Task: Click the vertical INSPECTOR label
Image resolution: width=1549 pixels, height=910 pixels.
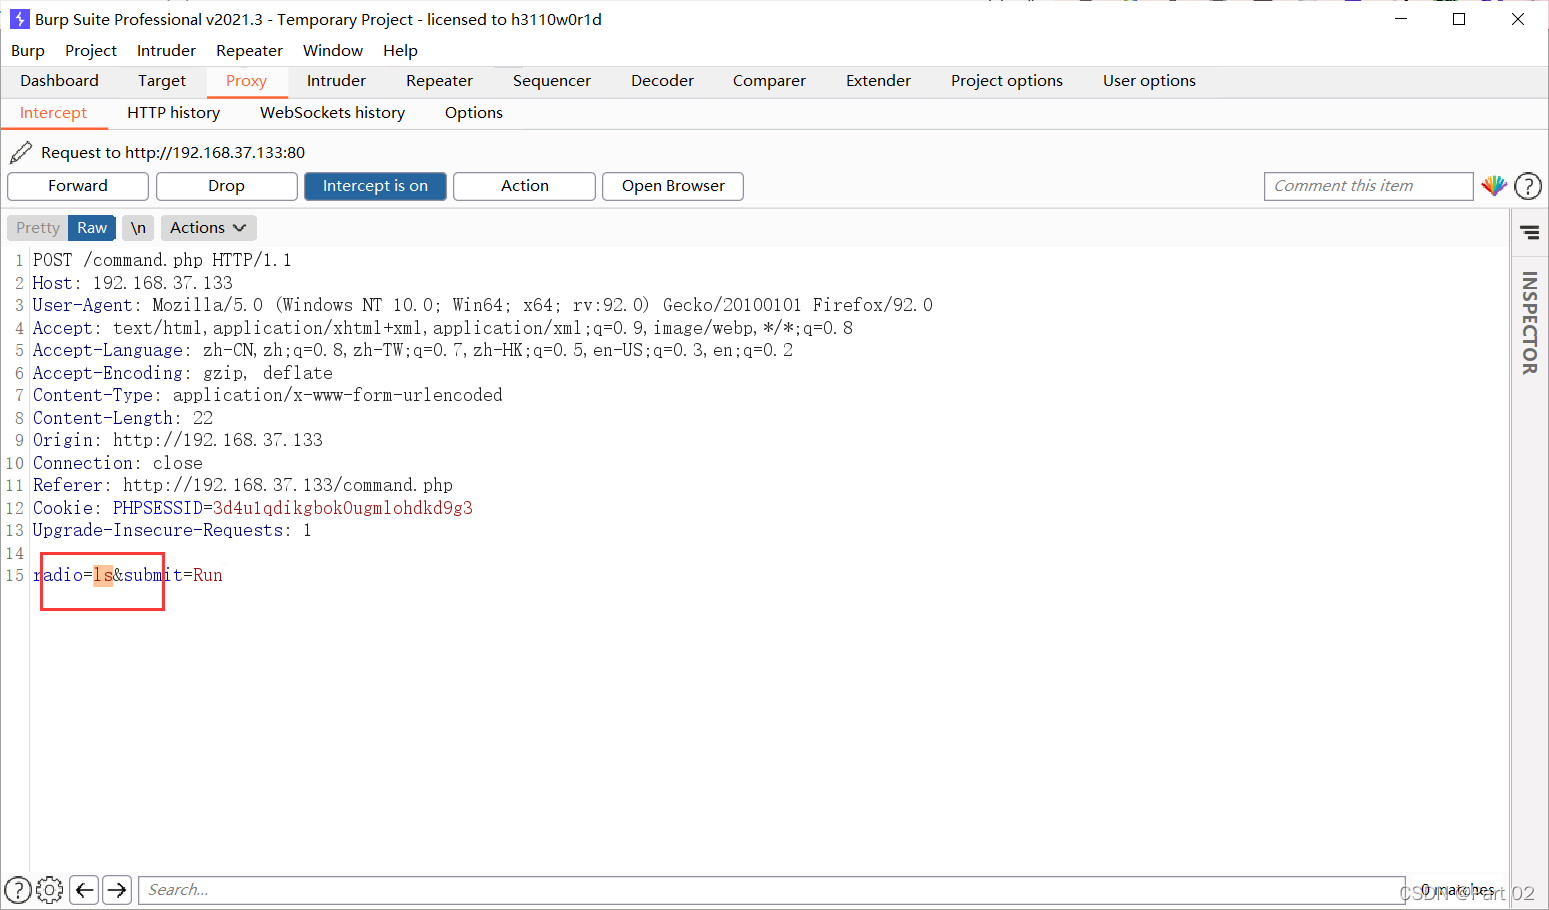Action: click(1530, 323)
